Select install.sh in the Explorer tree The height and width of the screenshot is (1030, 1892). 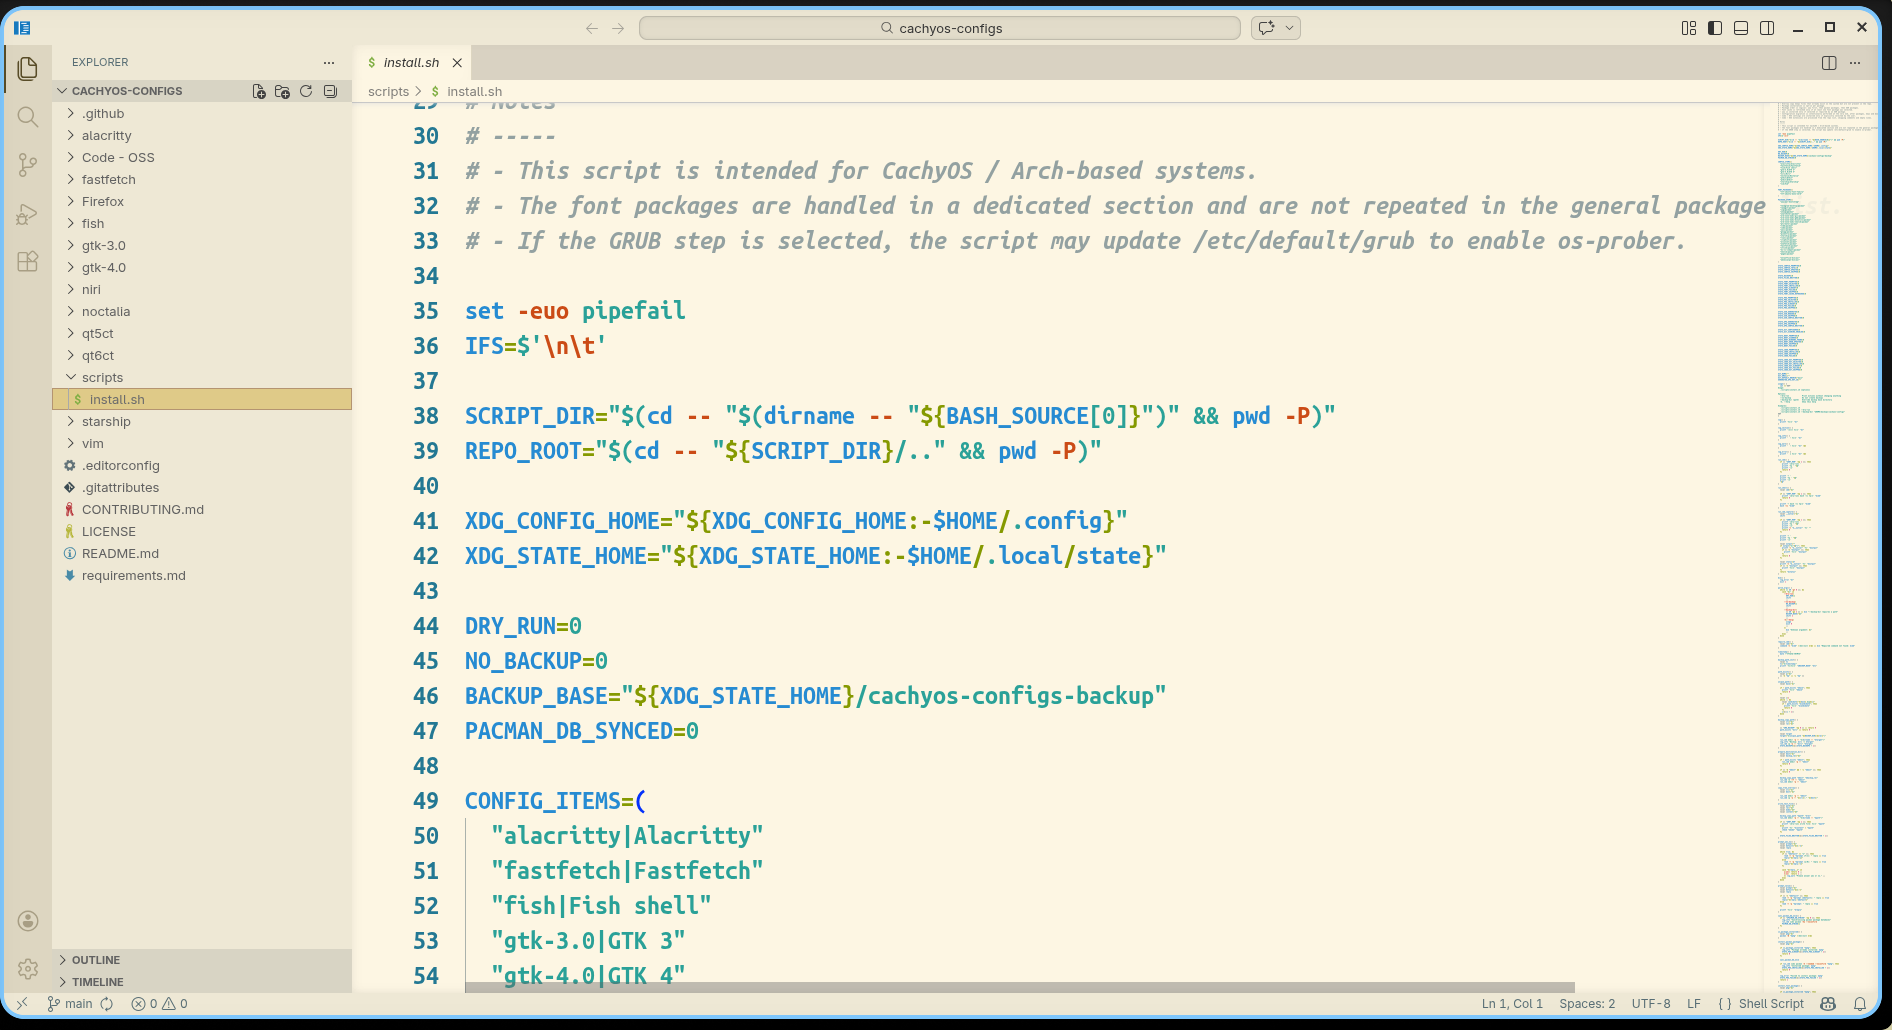click(202, 400)
